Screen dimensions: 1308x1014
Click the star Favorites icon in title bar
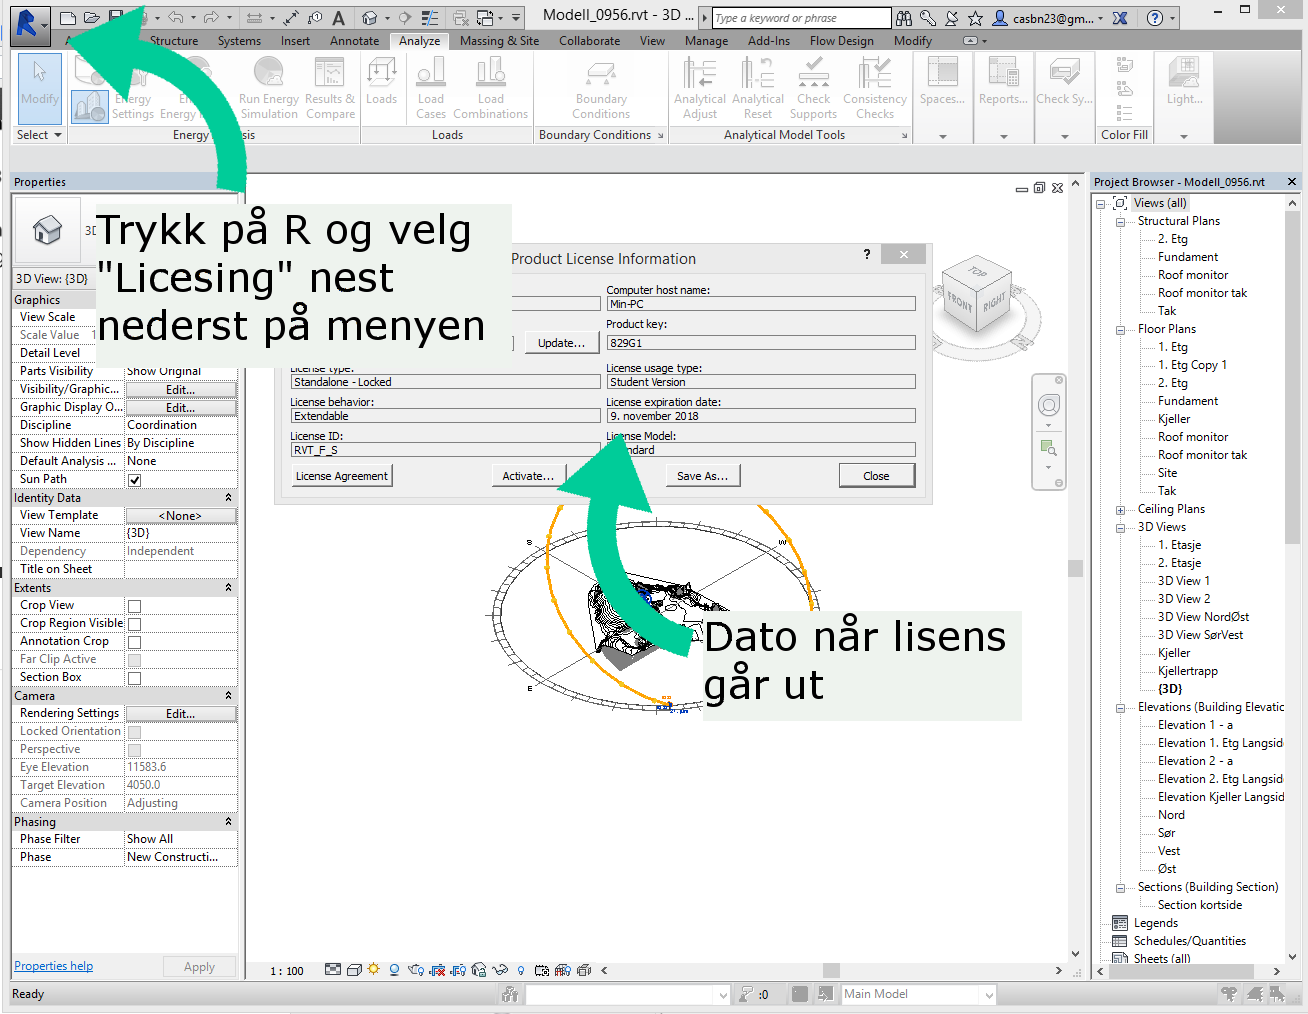click(x=975, y=18)
